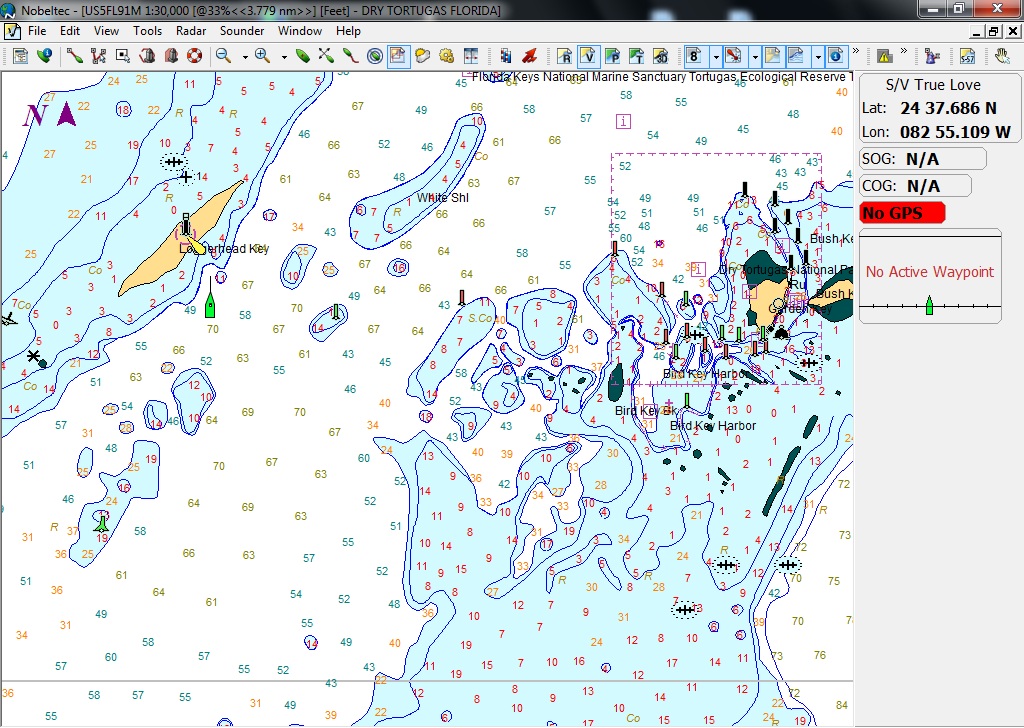Screen dimensions: 1024x728
Task: Click the Zoom In magnifier icon
Action: (x=262, y=56)
